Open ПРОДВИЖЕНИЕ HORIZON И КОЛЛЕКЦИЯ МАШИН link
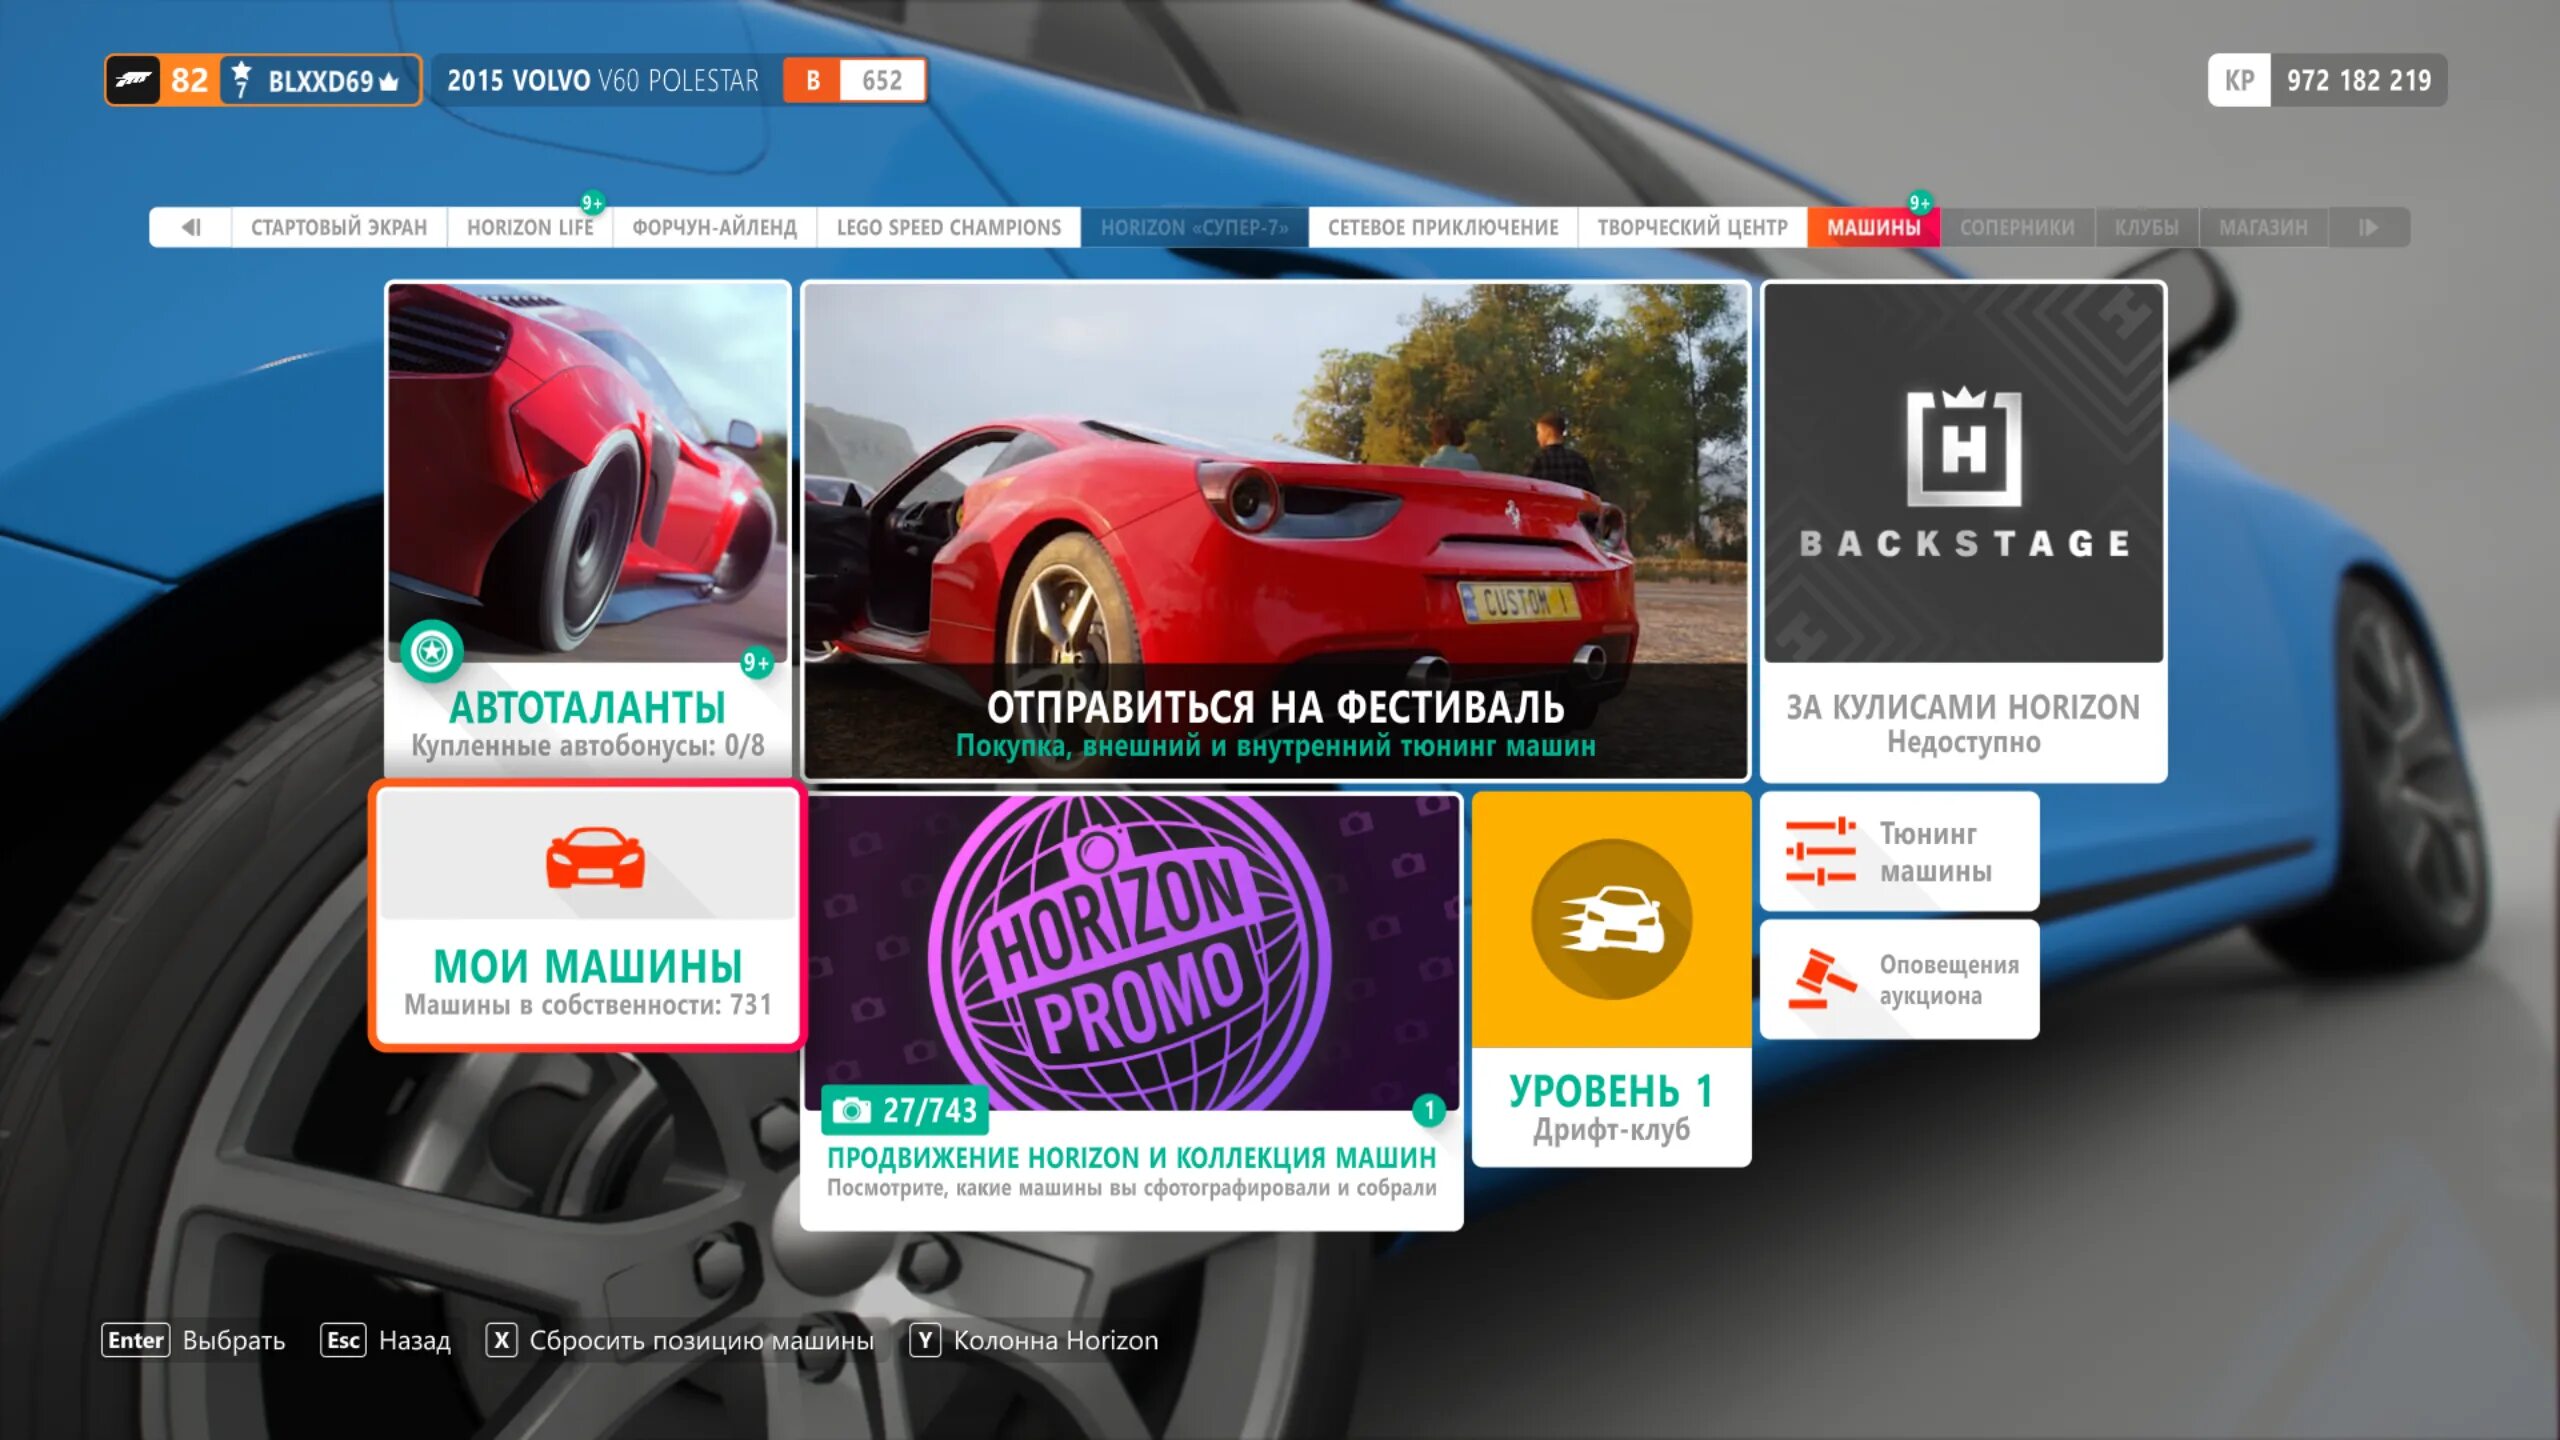The width and height of the screenshot is (2560, 1440). pyautogui.click(x=1131, y=1158)
